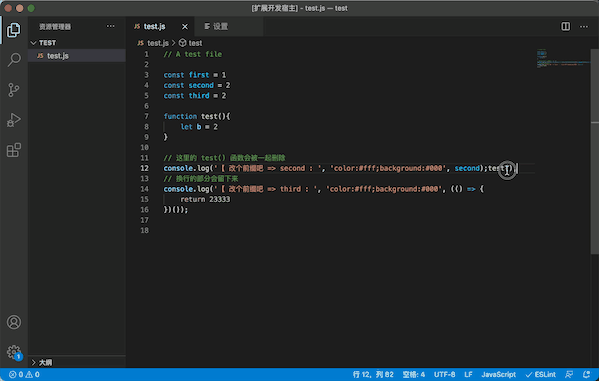Image resolution: width=599 pixels, height=381 pixels.
Task: Open the Source Control view icon
Action: coord(14,90)
